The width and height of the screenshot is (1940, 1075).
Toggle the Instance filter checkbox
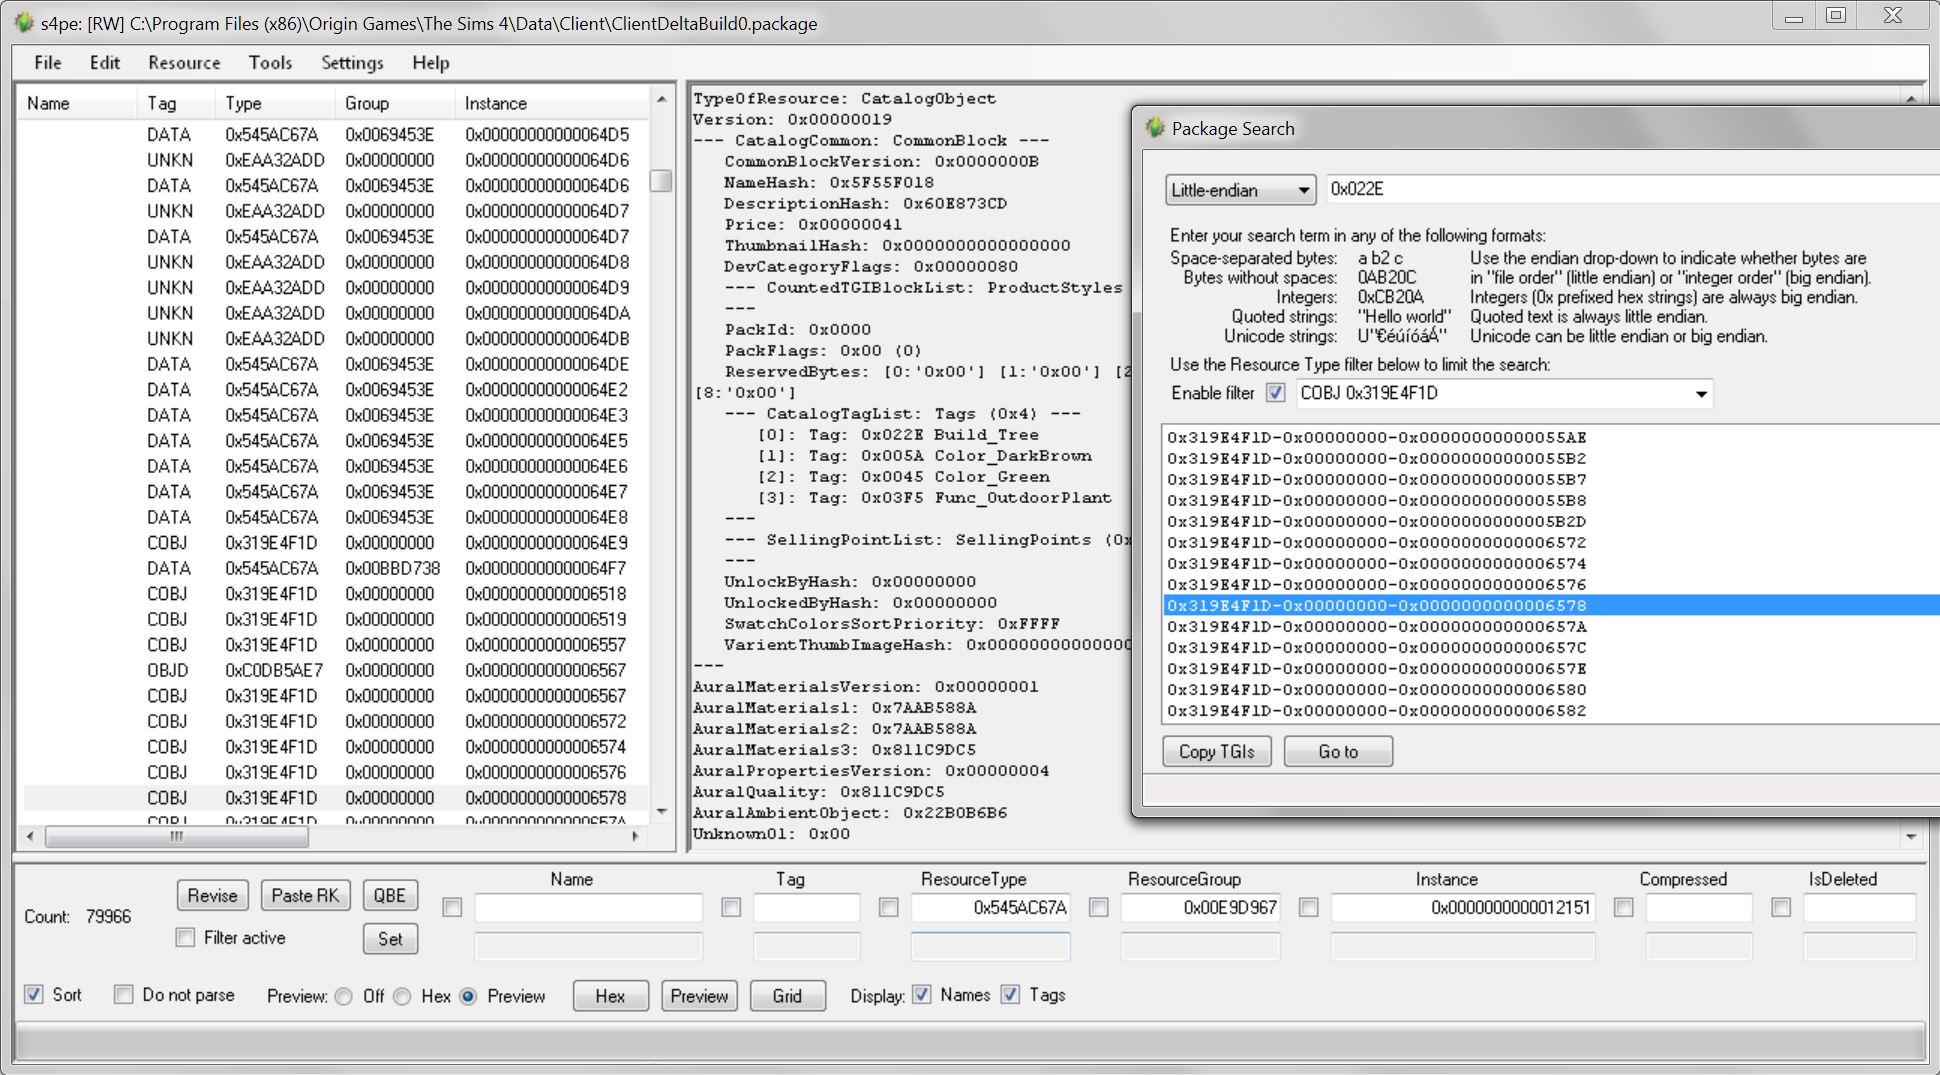pyautogui.click(x=1308, y=907)
